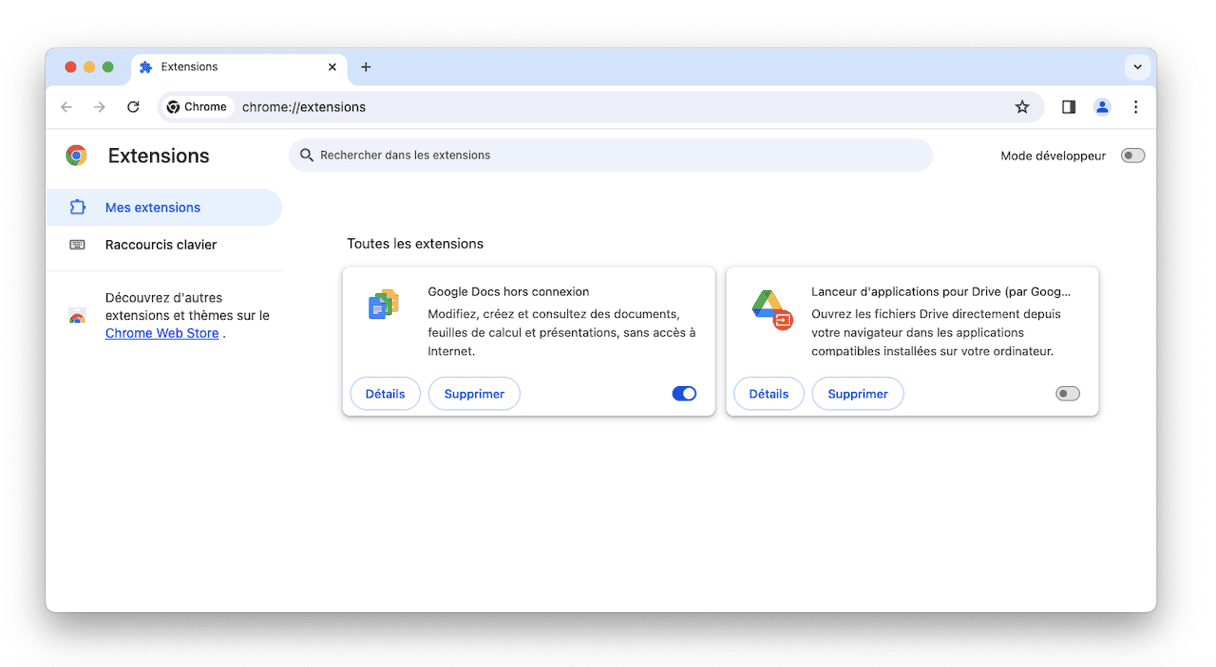Expand the tab search chevron
The width and height of the screenshot is (1216, 667).
(x=1137, y=67)
